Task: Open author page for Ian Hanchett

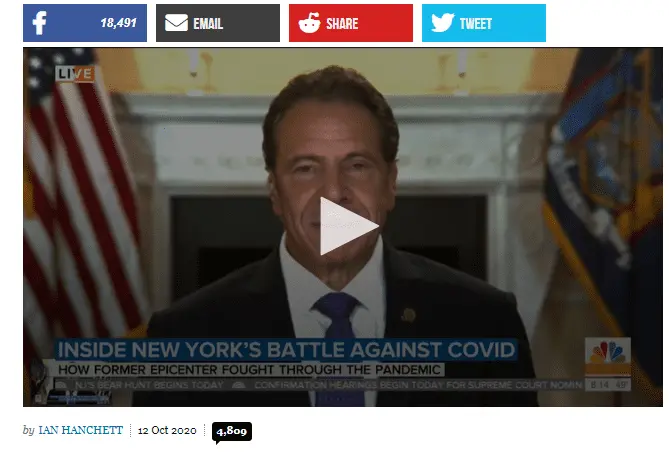Action: coord(80,430)
